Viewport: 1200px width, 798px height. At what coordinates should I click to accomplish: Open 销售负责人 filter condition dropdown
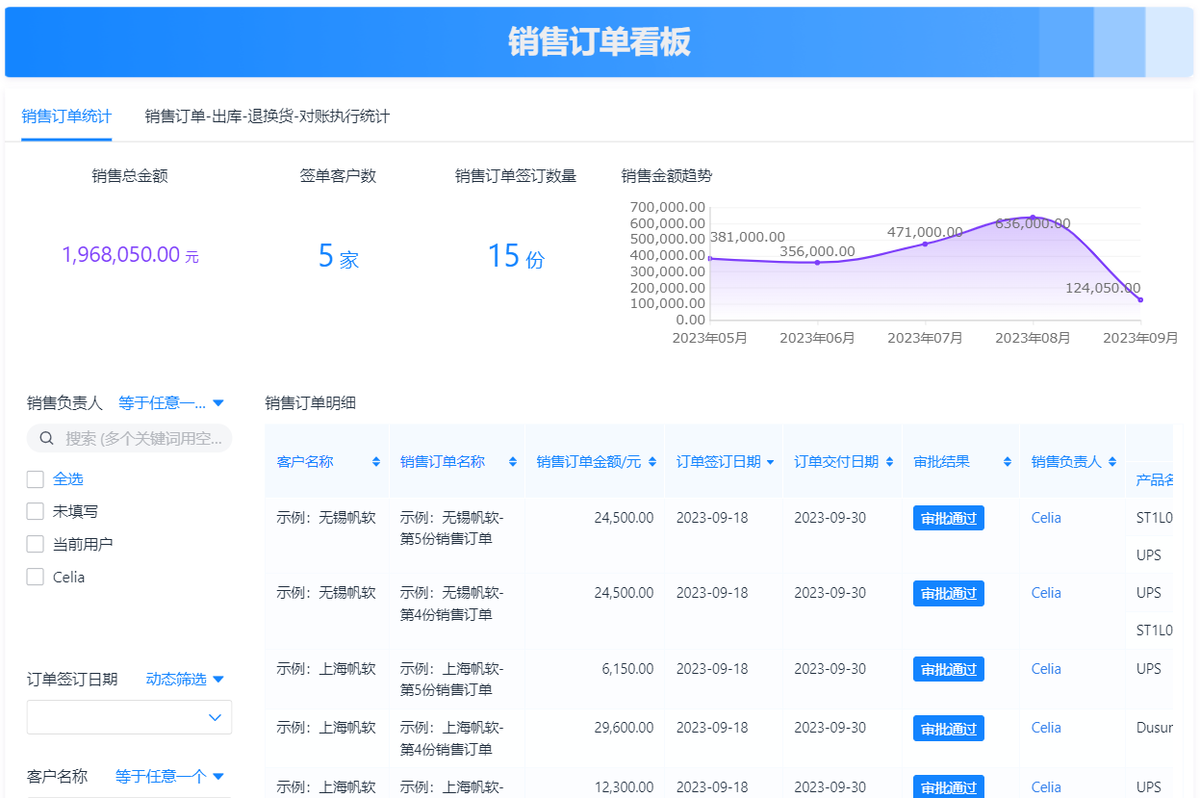(x=171, y=403)
